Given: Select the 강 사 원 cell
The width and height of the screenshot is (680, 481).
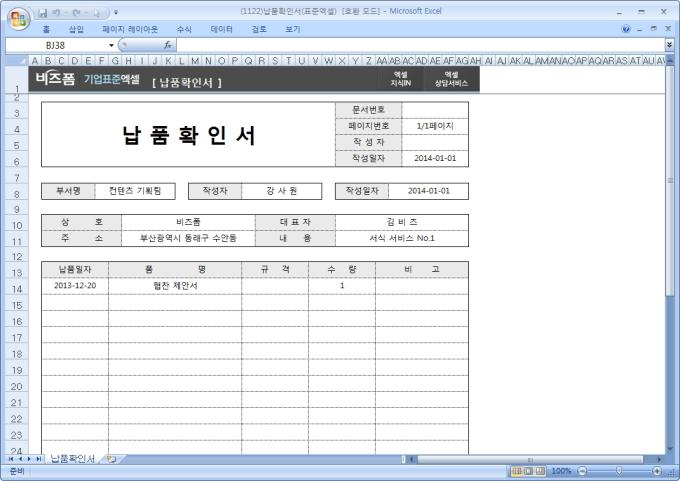Looking at the screenshot, I should point(281,191).
